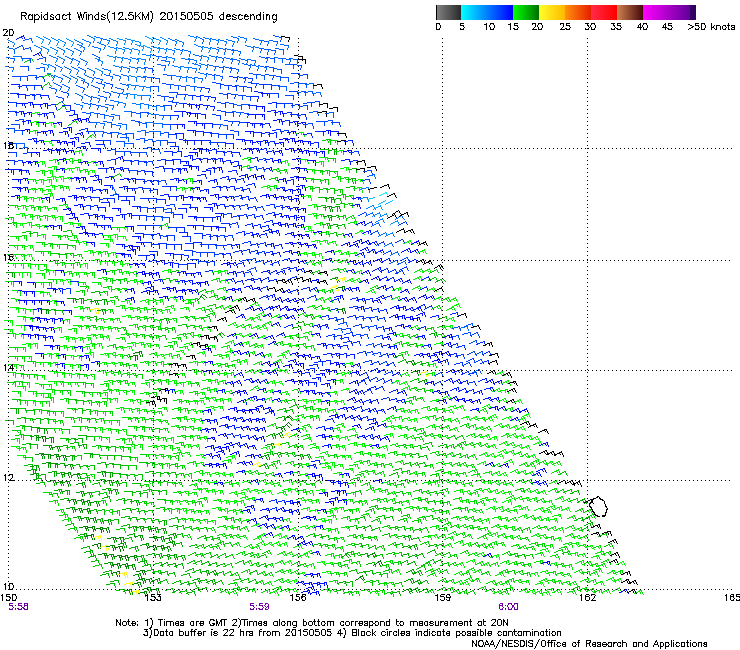This screenshot has height=650, width=740.
Task: Click the latitude label '10'
Action: pyautogui.click(x=8, y=586)
